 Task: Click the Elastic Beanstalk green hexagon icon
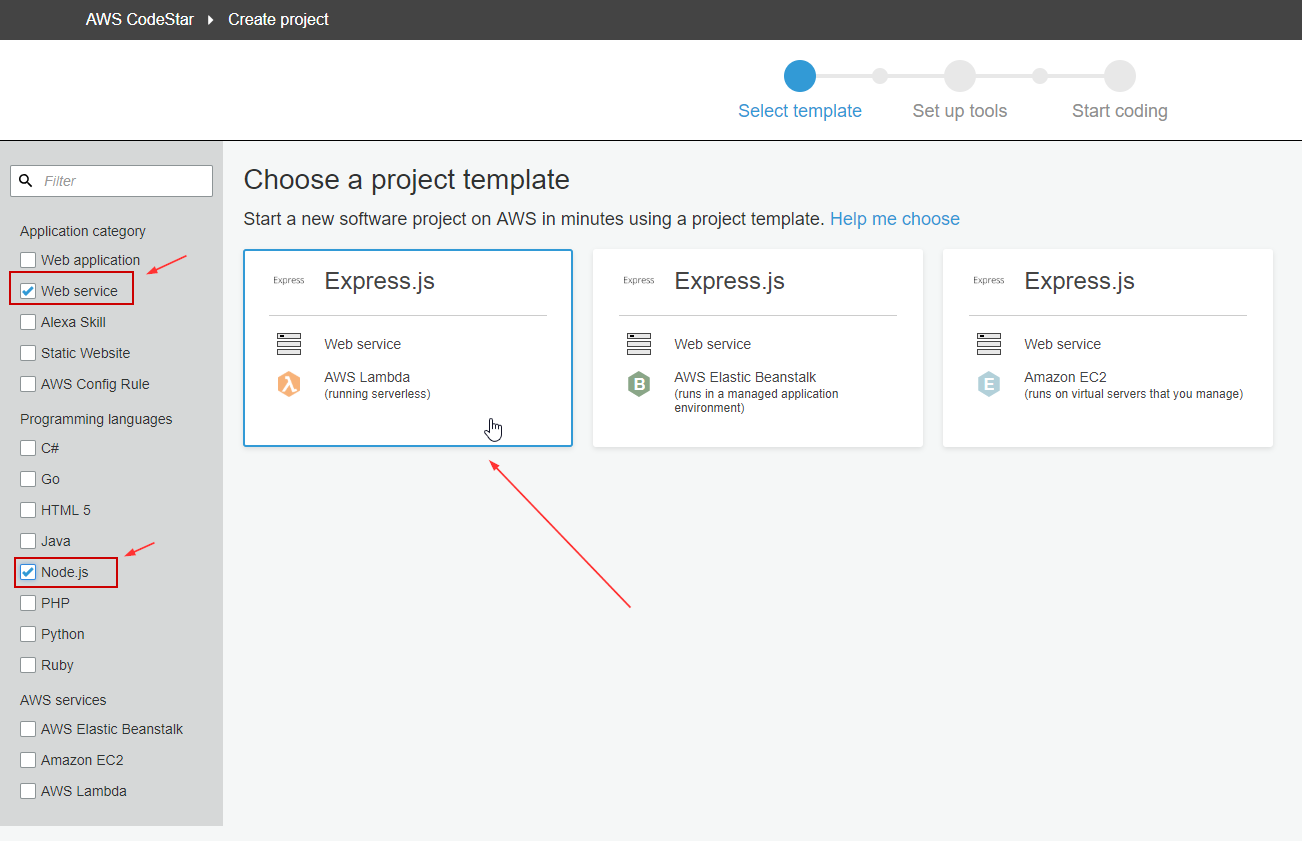point(639,384)
